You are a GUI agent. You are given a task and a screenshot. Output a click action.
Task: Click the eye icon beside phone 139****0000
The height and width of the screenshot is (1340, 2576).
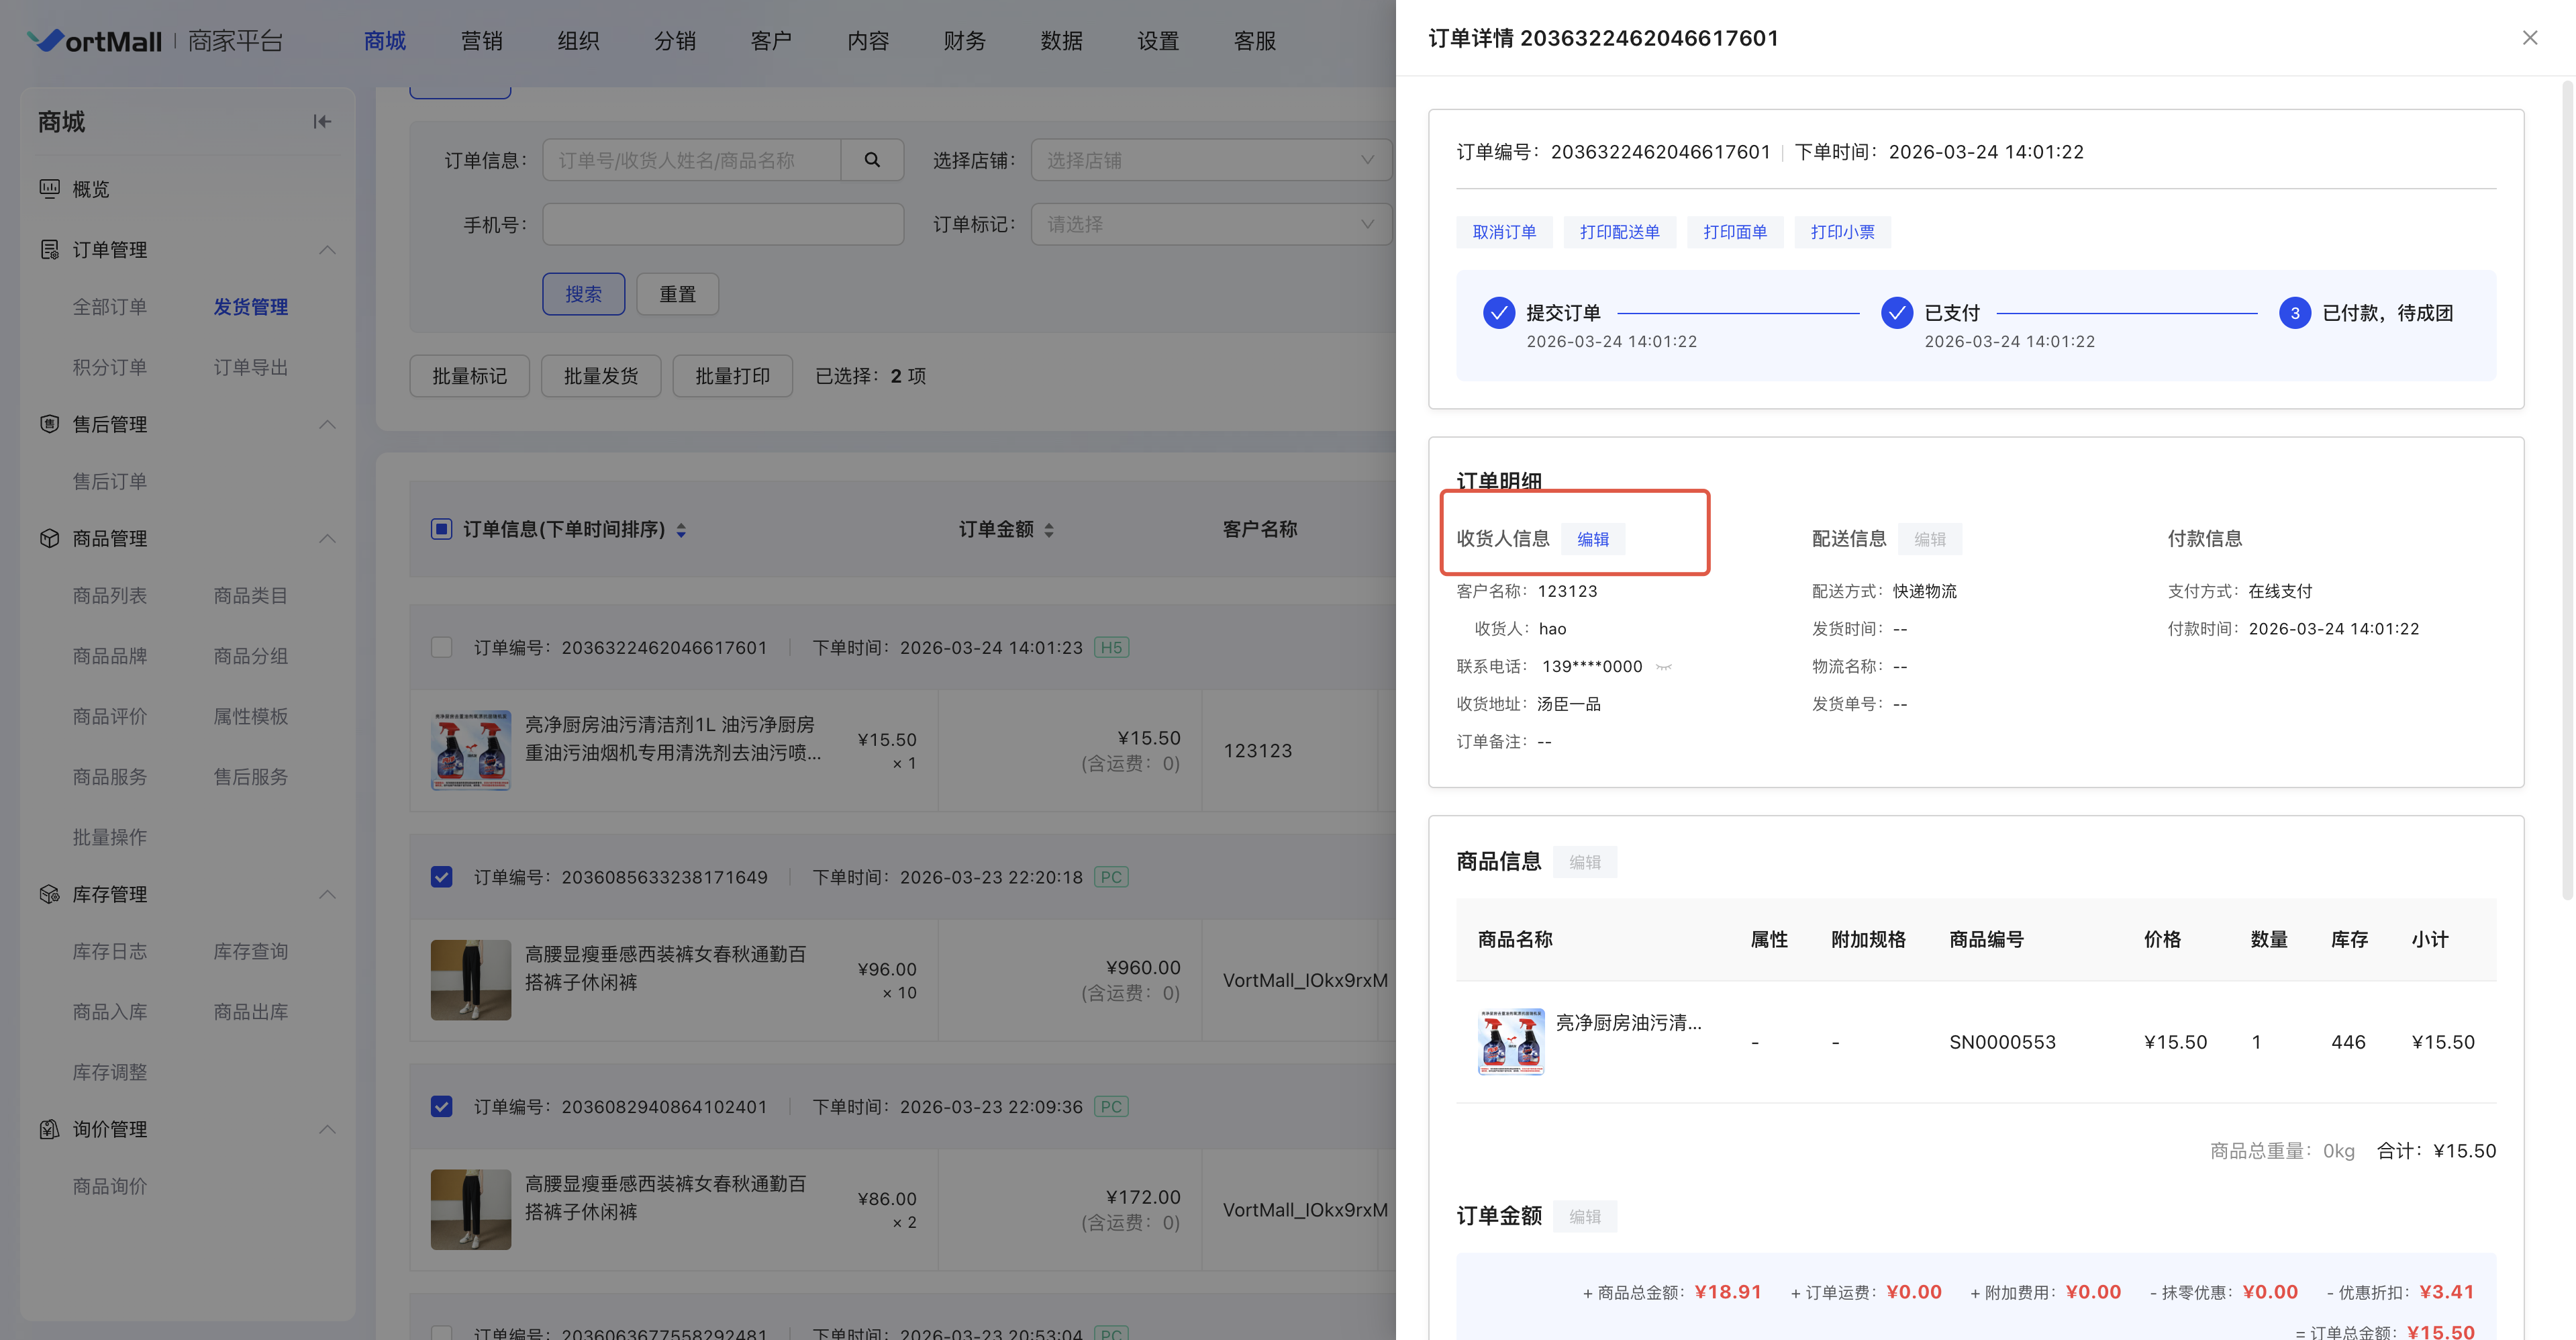[1664, 667]
